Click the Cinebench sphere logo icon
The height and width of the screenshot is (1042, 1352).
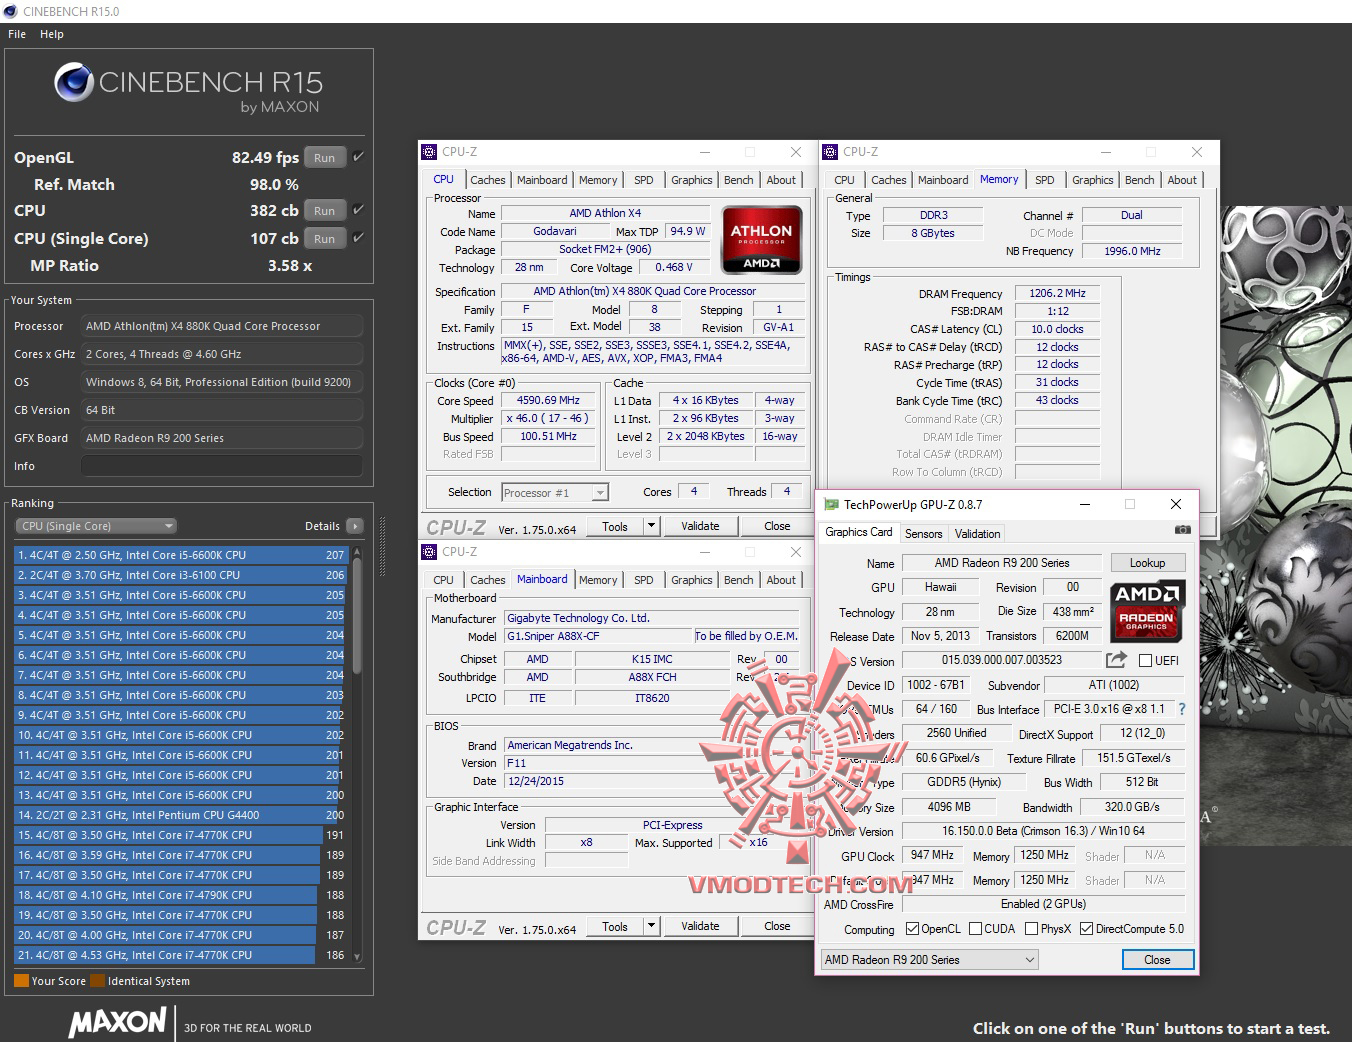point(73,83)
